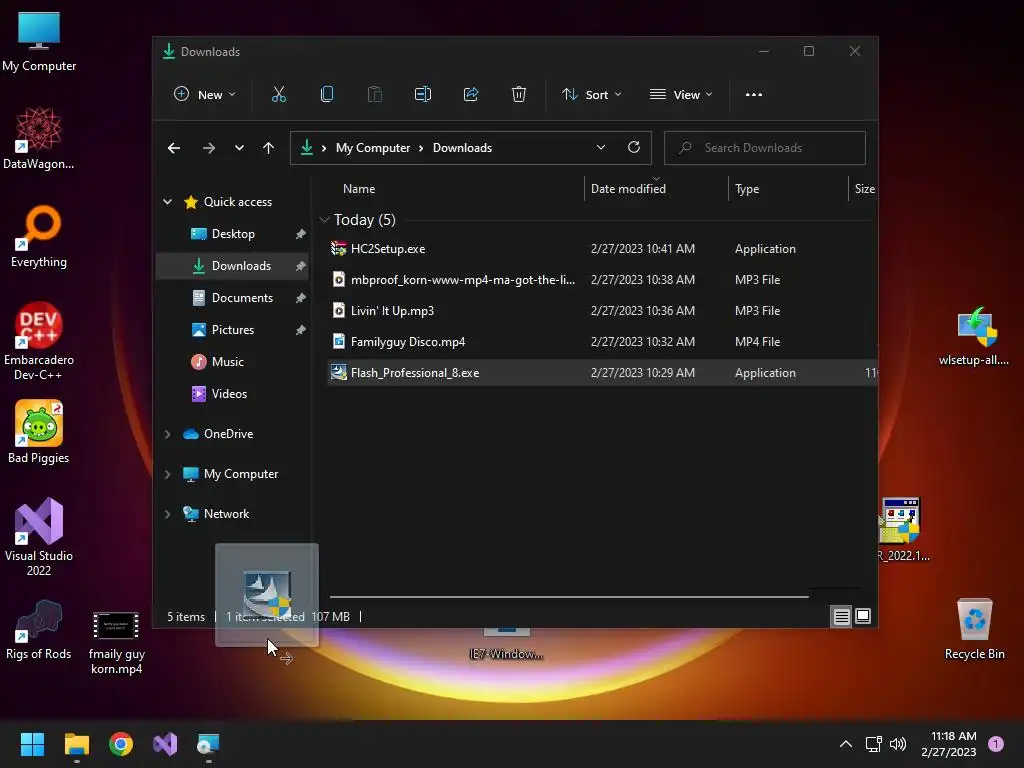Select Visual Studio 2022 desktop icon
The height and width of the screenshot is (768, 1024).
(39, 537)
